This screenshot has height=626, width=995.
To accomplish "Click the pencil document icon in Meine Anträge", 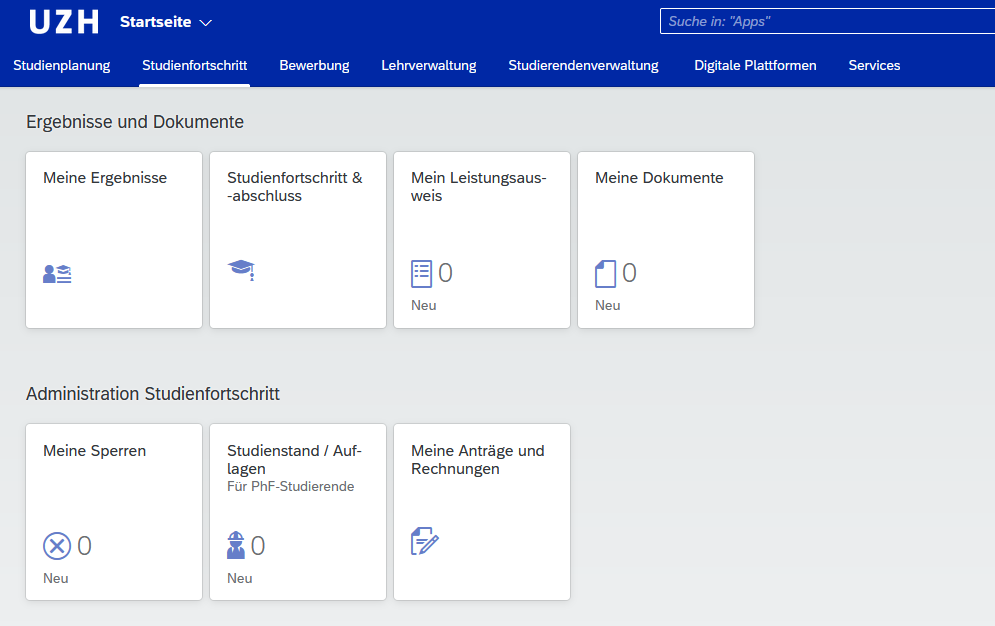I will click(425, 541).
